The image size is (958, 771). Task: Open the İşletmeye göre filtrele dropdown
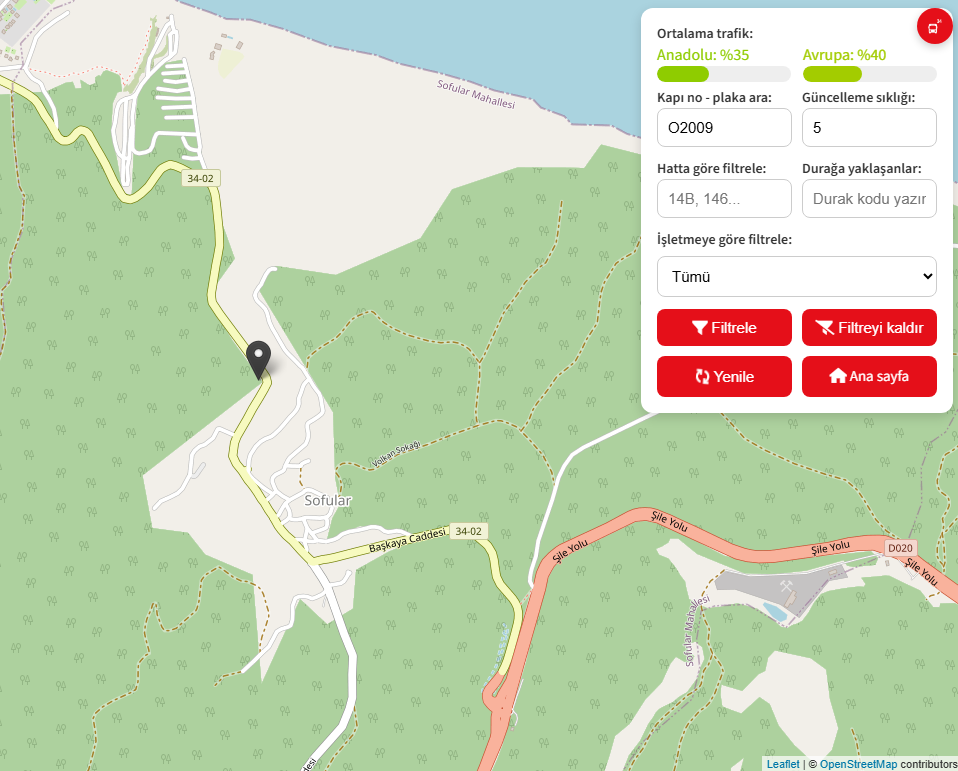tap(797, 277)
